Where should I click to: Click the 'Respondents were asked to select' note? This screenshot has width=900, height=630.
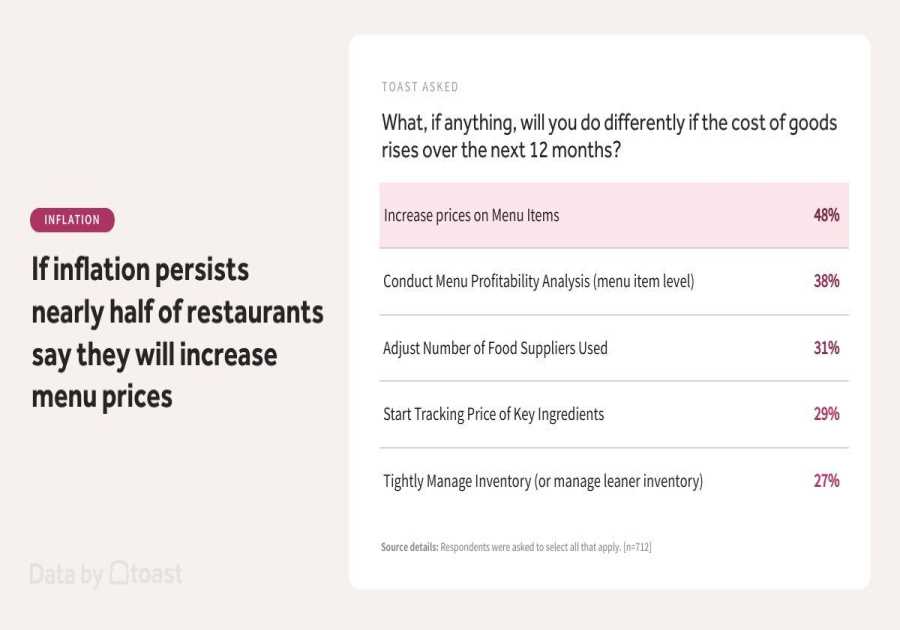(530, 547)
